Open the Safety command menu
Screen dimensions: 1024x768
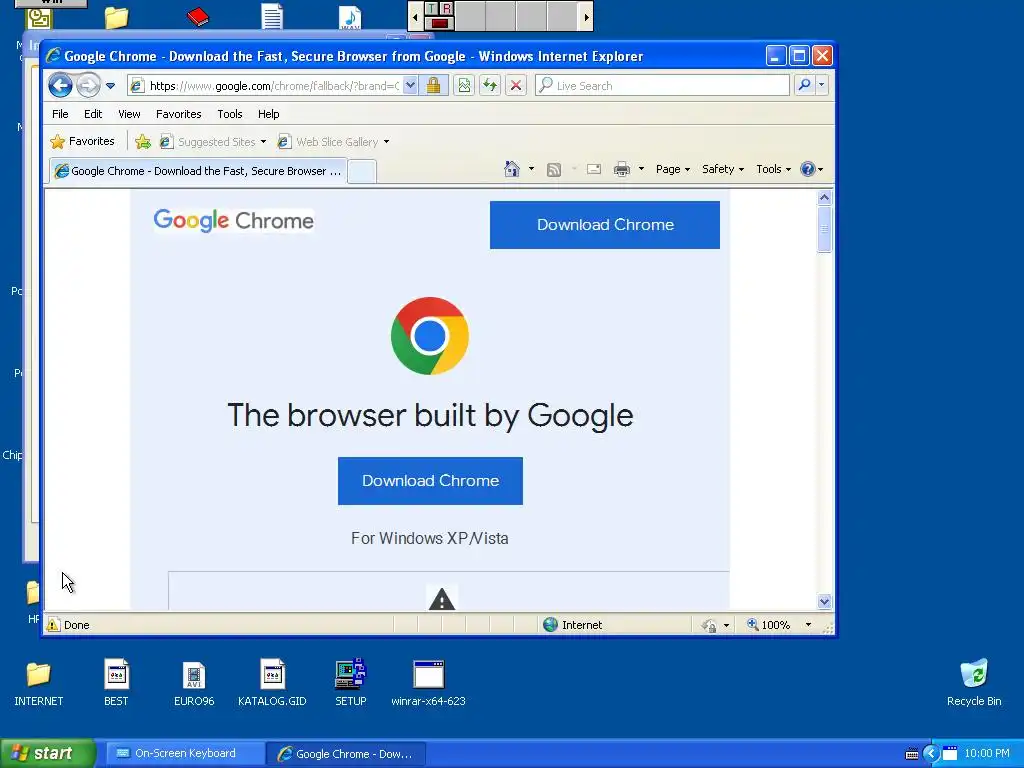coord(722,169)
